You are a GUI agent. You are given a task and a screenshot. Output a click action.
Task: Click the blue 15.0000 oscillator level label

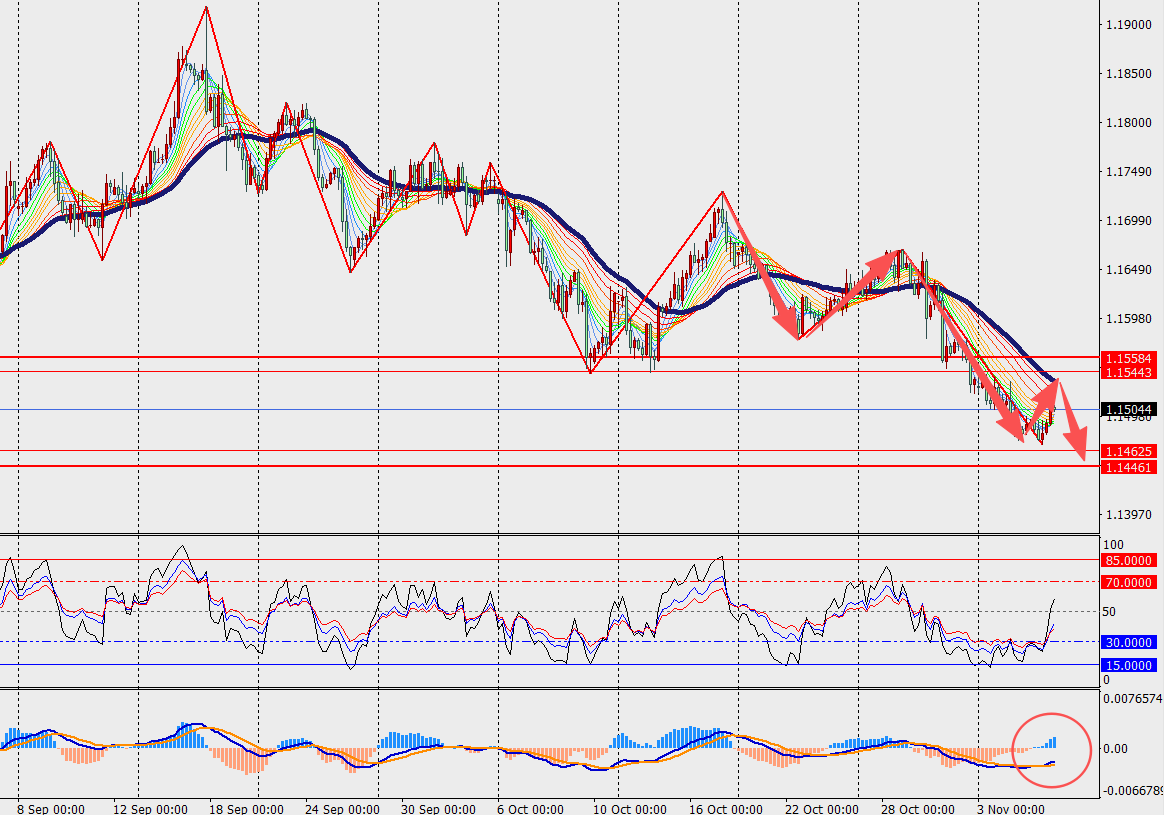click(1128, 665)
